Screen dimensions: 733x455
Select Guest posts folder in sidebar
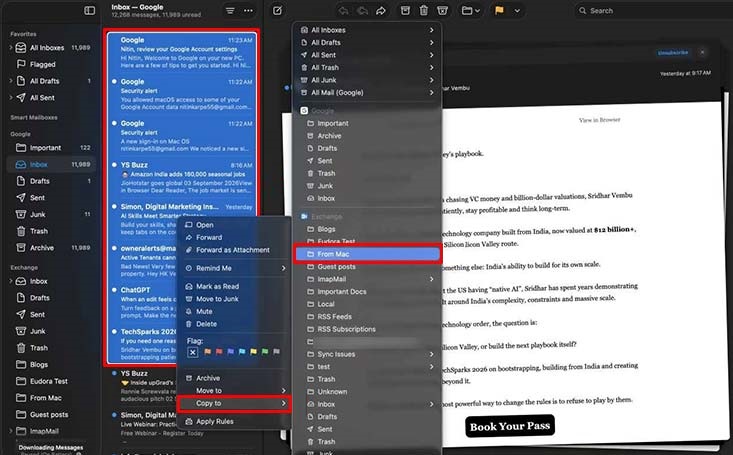coord(51,414)
